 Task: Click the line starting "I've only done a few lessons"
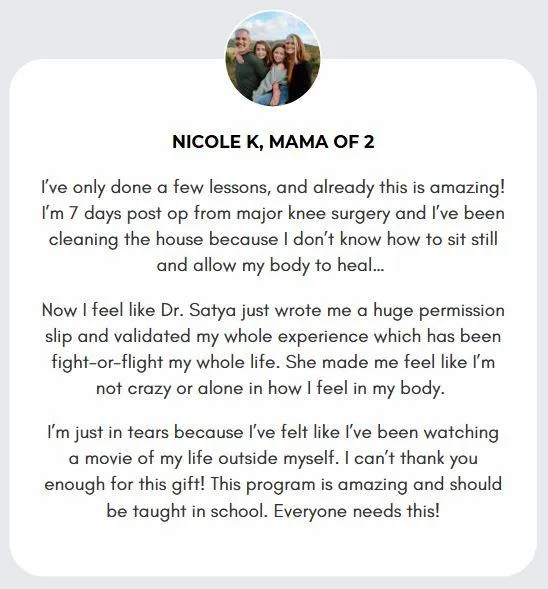click(273, 188)
